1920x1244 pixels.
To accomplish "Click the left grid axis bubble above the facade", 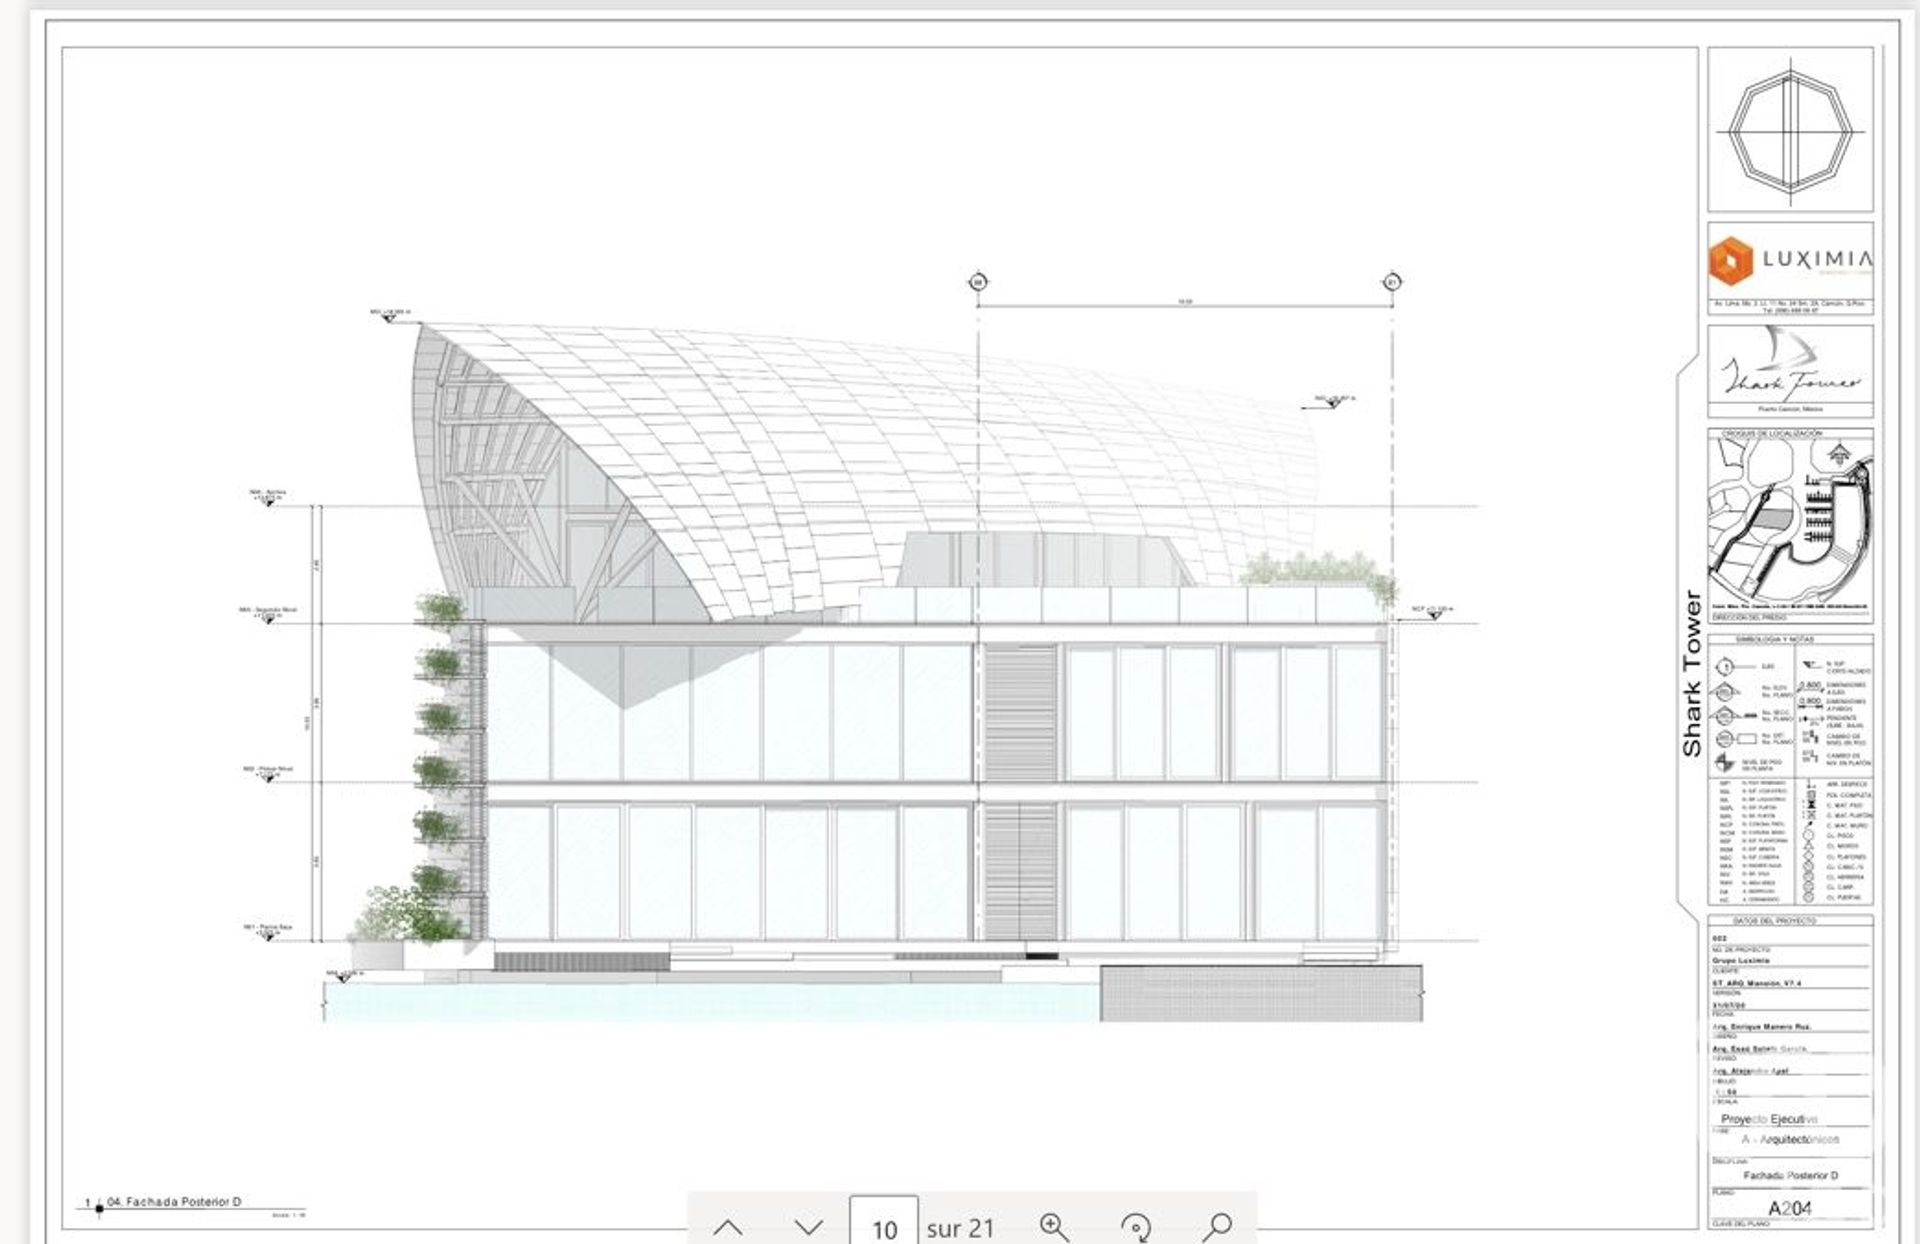I will click(978, 282).
